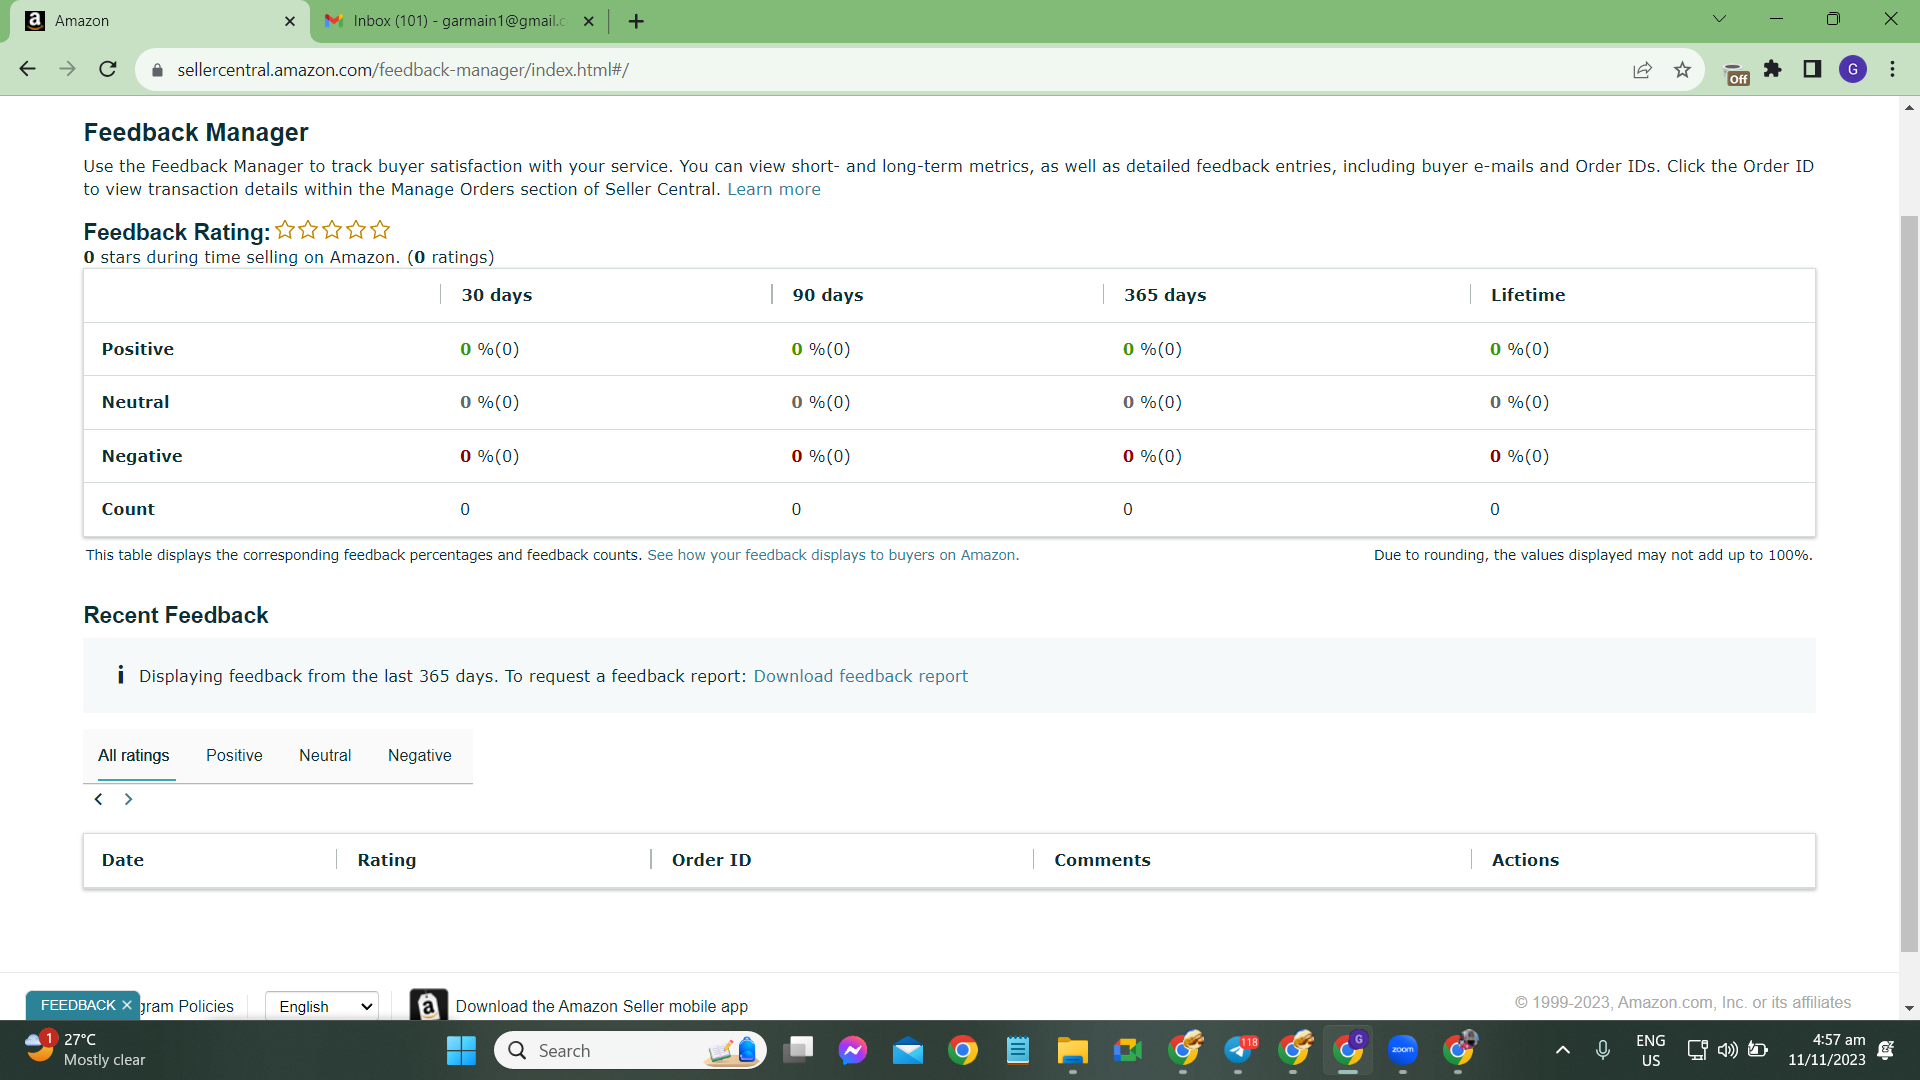Screen dimensions: 1920x1080
Task: Click the 365 days column header
Action: [x=1165, y=295]
